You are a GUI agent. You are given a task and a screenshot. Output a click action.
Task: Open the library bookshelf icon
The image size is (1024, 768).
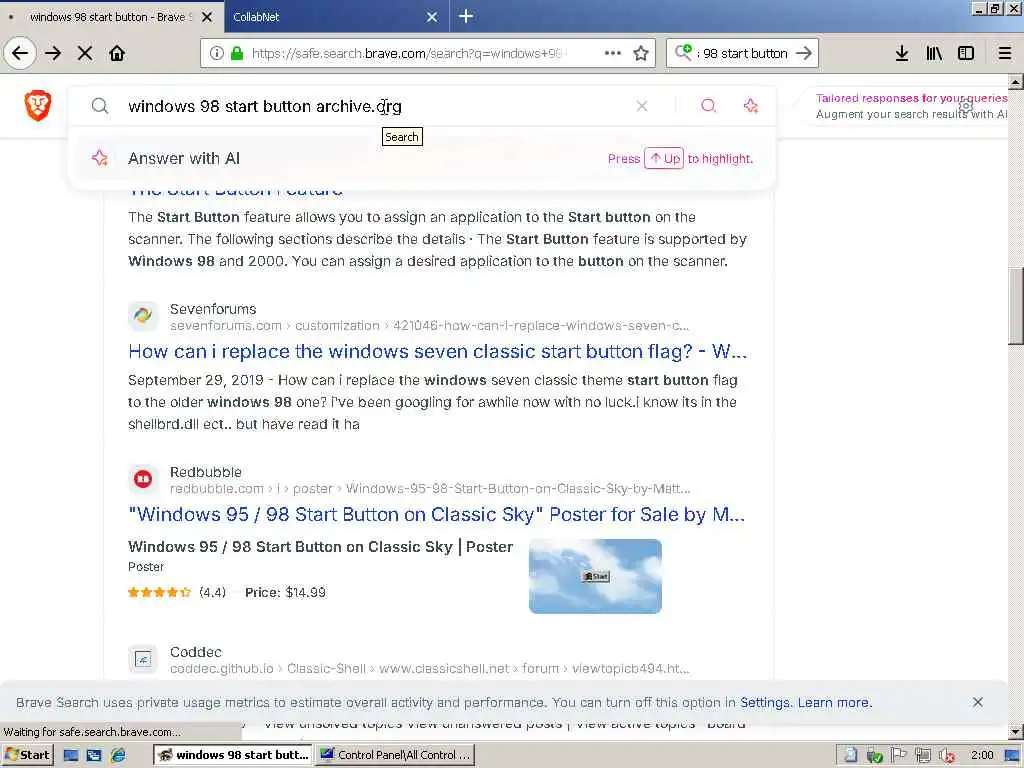[x=934, y=53]
